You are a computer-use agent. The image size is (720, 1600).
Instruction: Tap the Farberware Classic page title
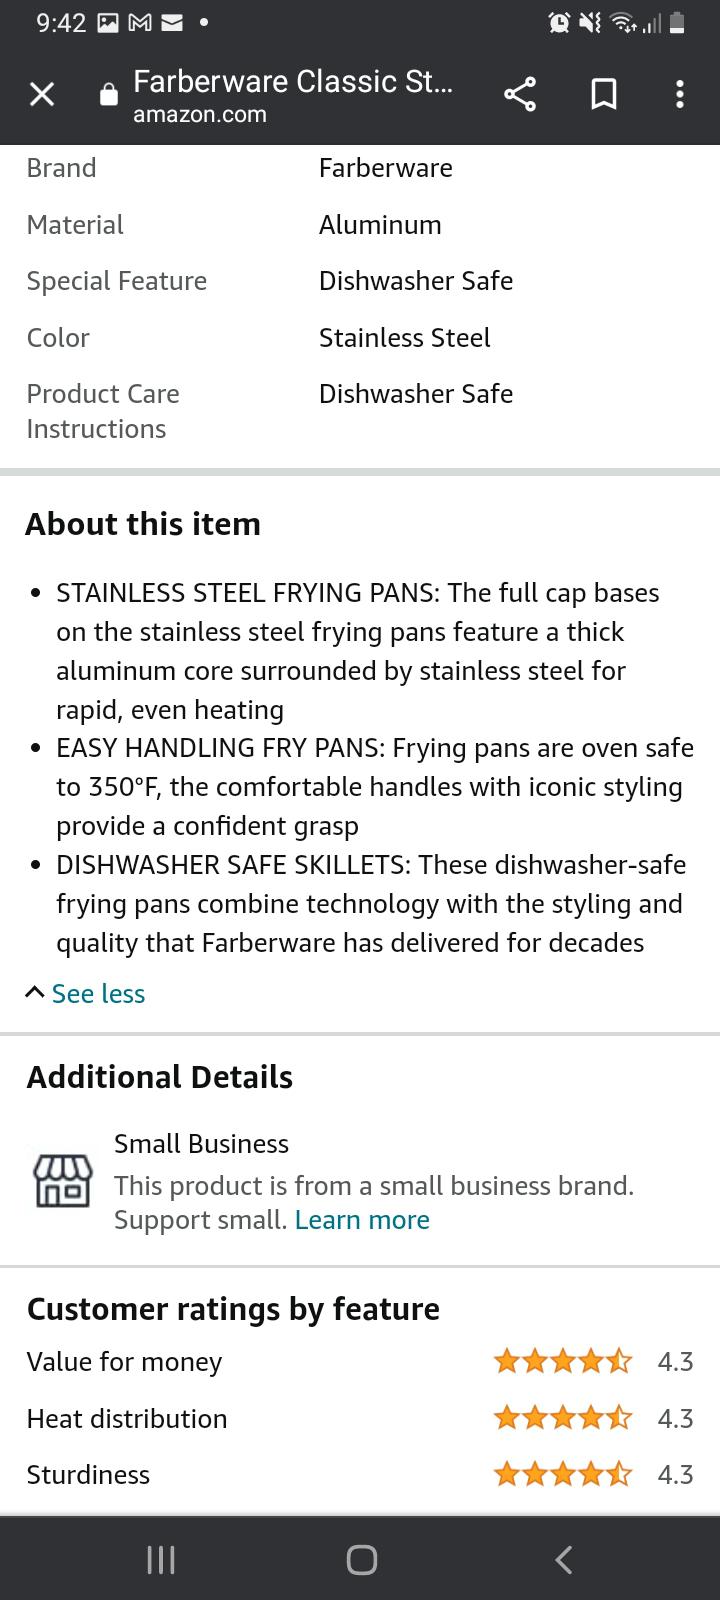click(293, 81)
